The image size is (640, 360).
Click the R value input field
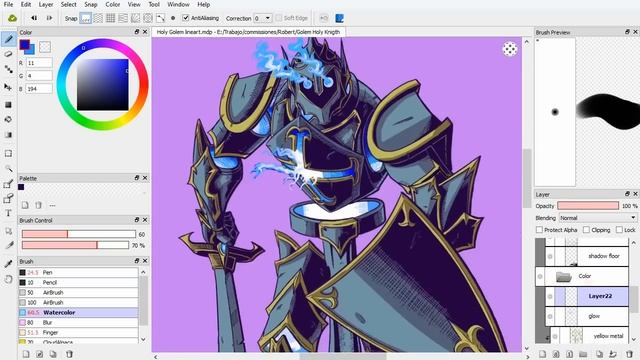click(39, 63)
